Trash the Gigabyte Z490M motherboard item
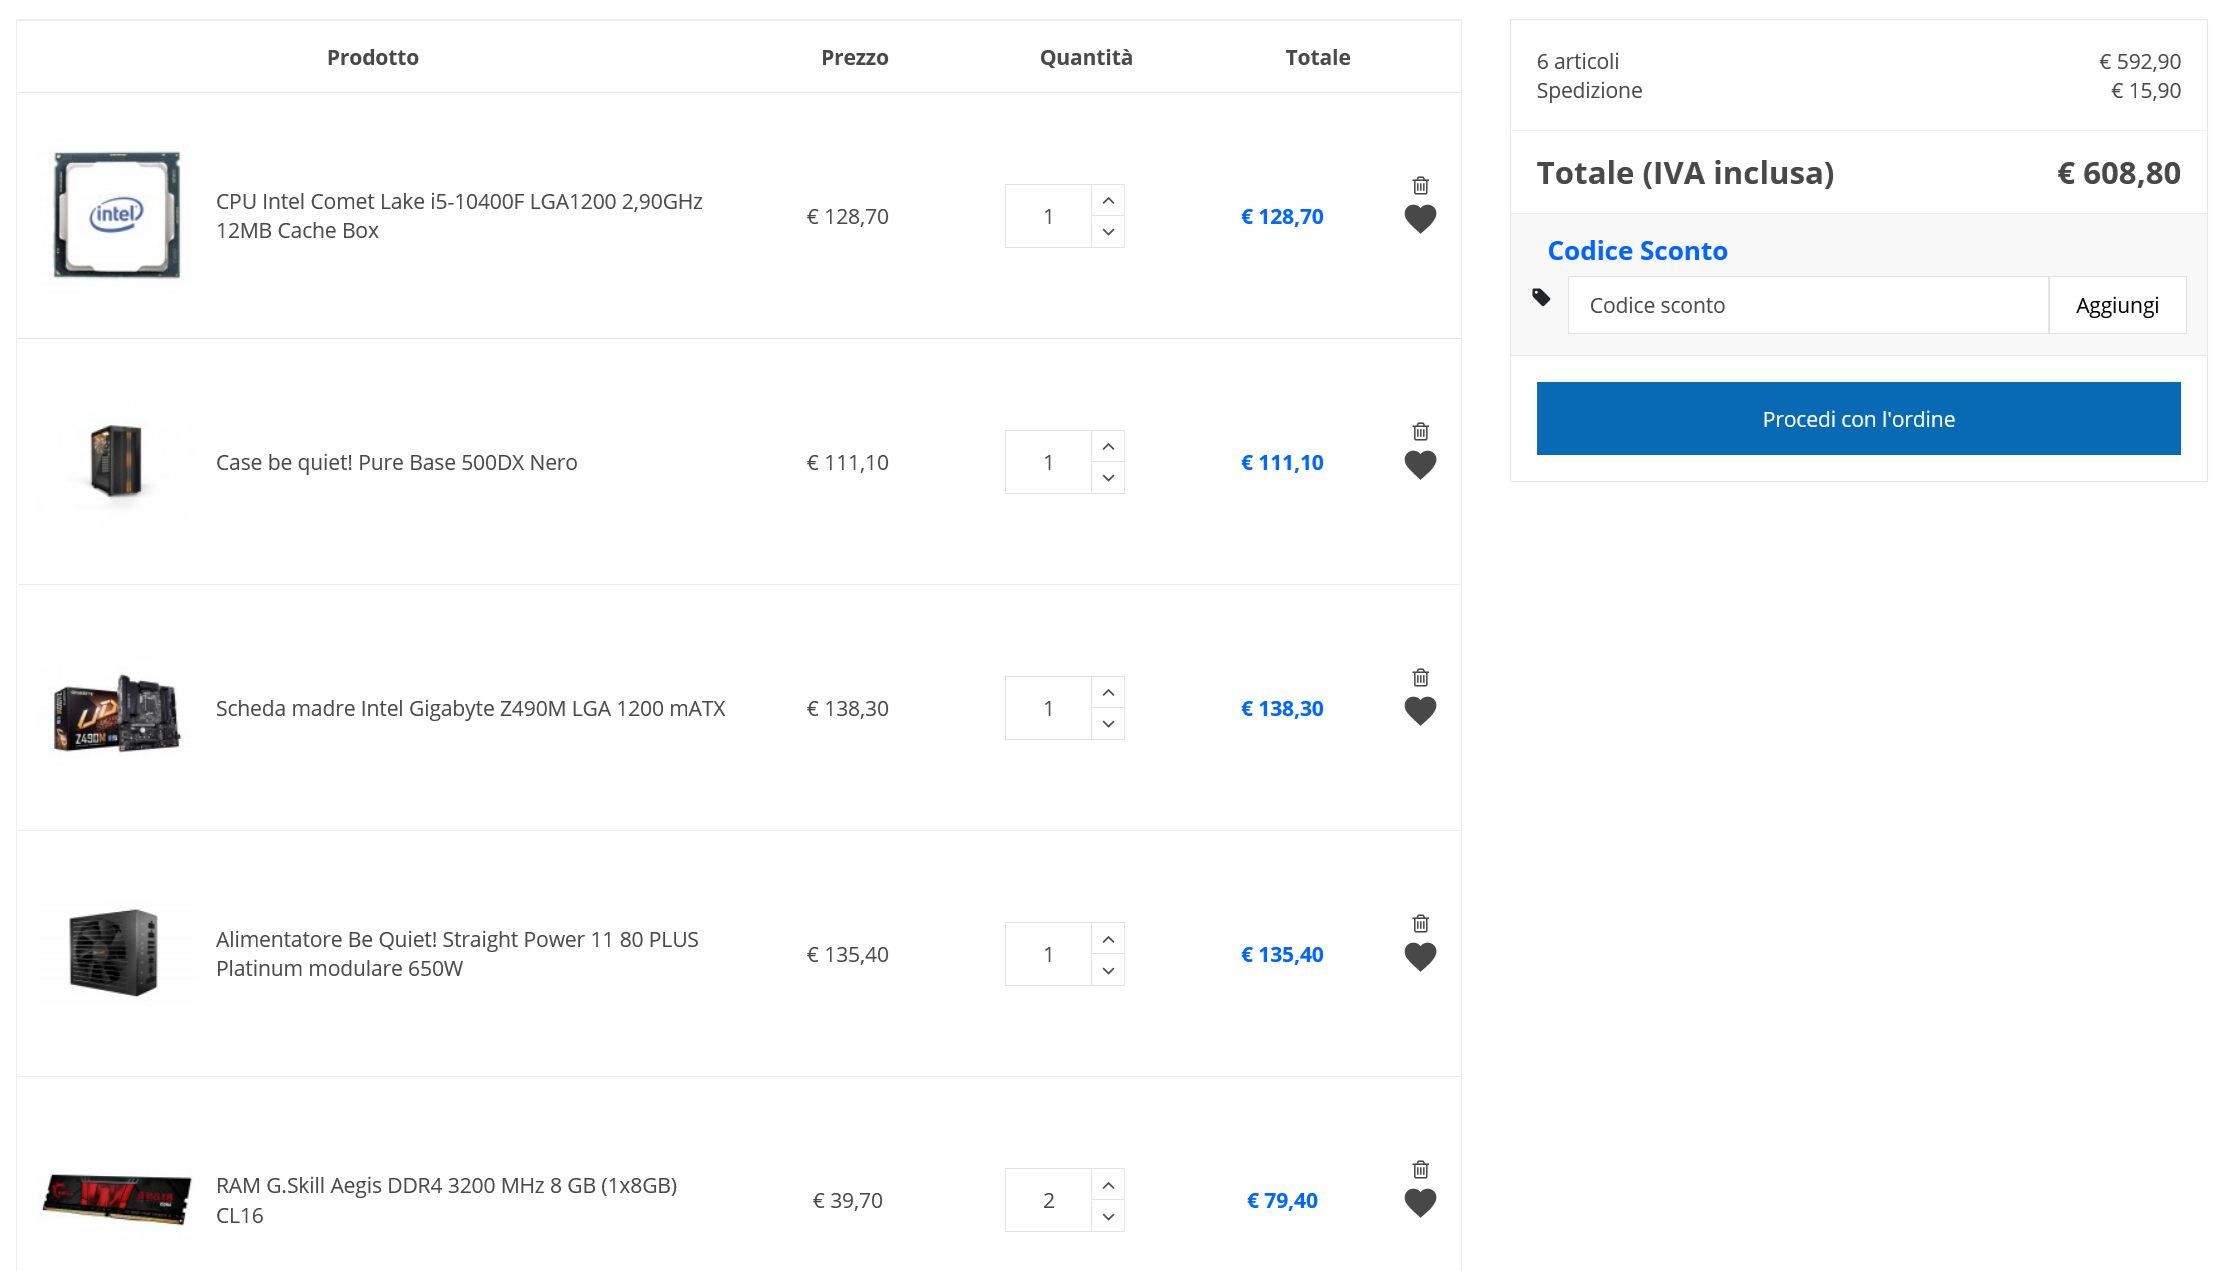This screenshot has width=2219, height=1271. [x=1420, y=677]
